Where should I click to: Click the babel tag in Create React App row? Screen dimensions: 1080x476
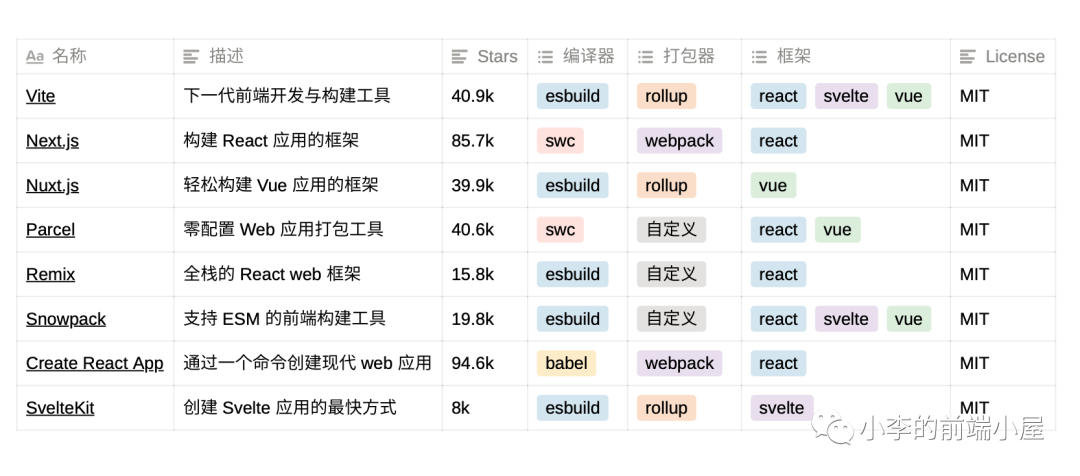(566, 364)
